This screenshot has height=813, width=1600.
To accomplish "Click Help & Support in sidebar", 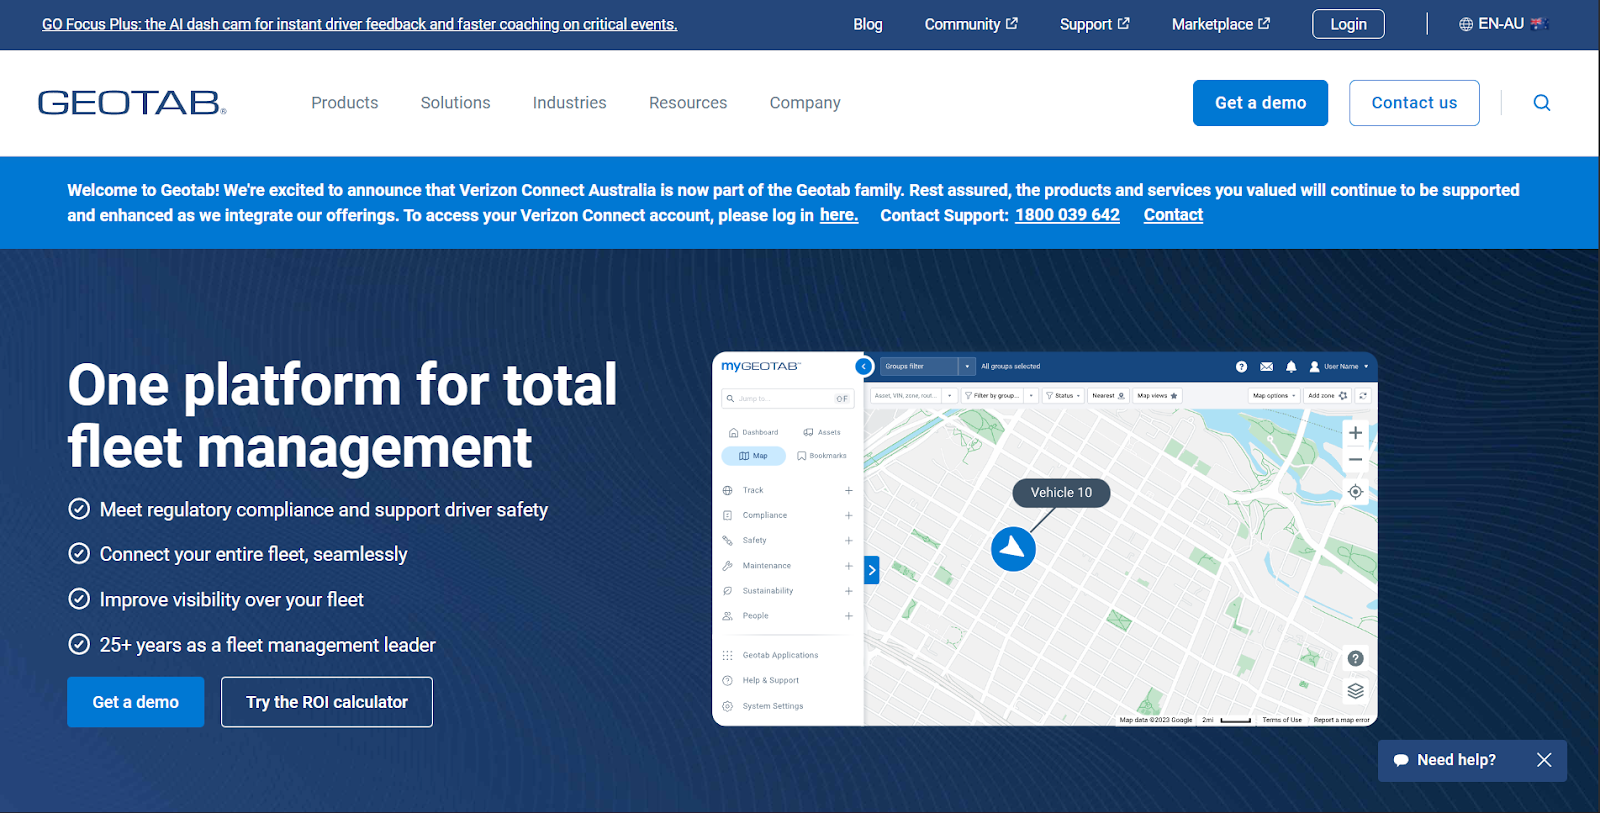I will pyautogui.click(x=770, y=681).
